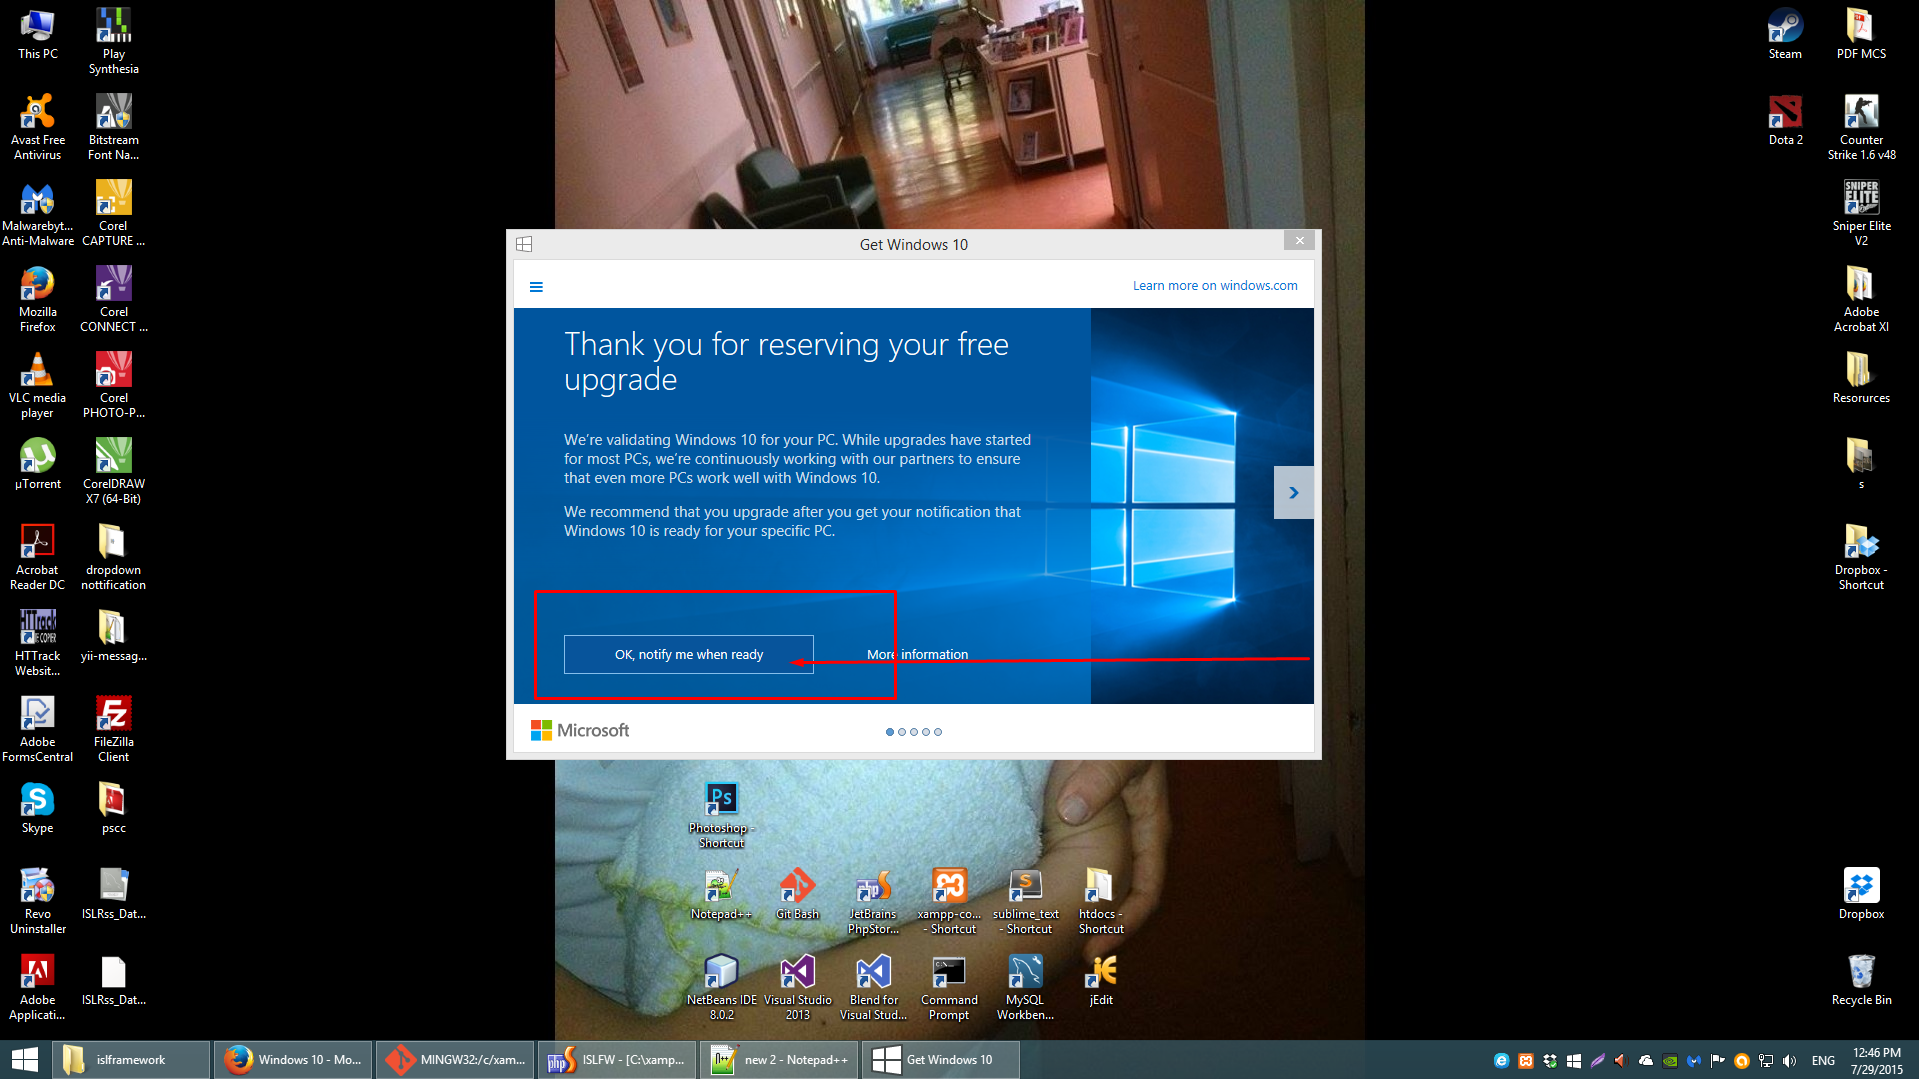Select the first page indicator dot
The width and height of the screenshot is (1919, 1079).
coord(890,732)
